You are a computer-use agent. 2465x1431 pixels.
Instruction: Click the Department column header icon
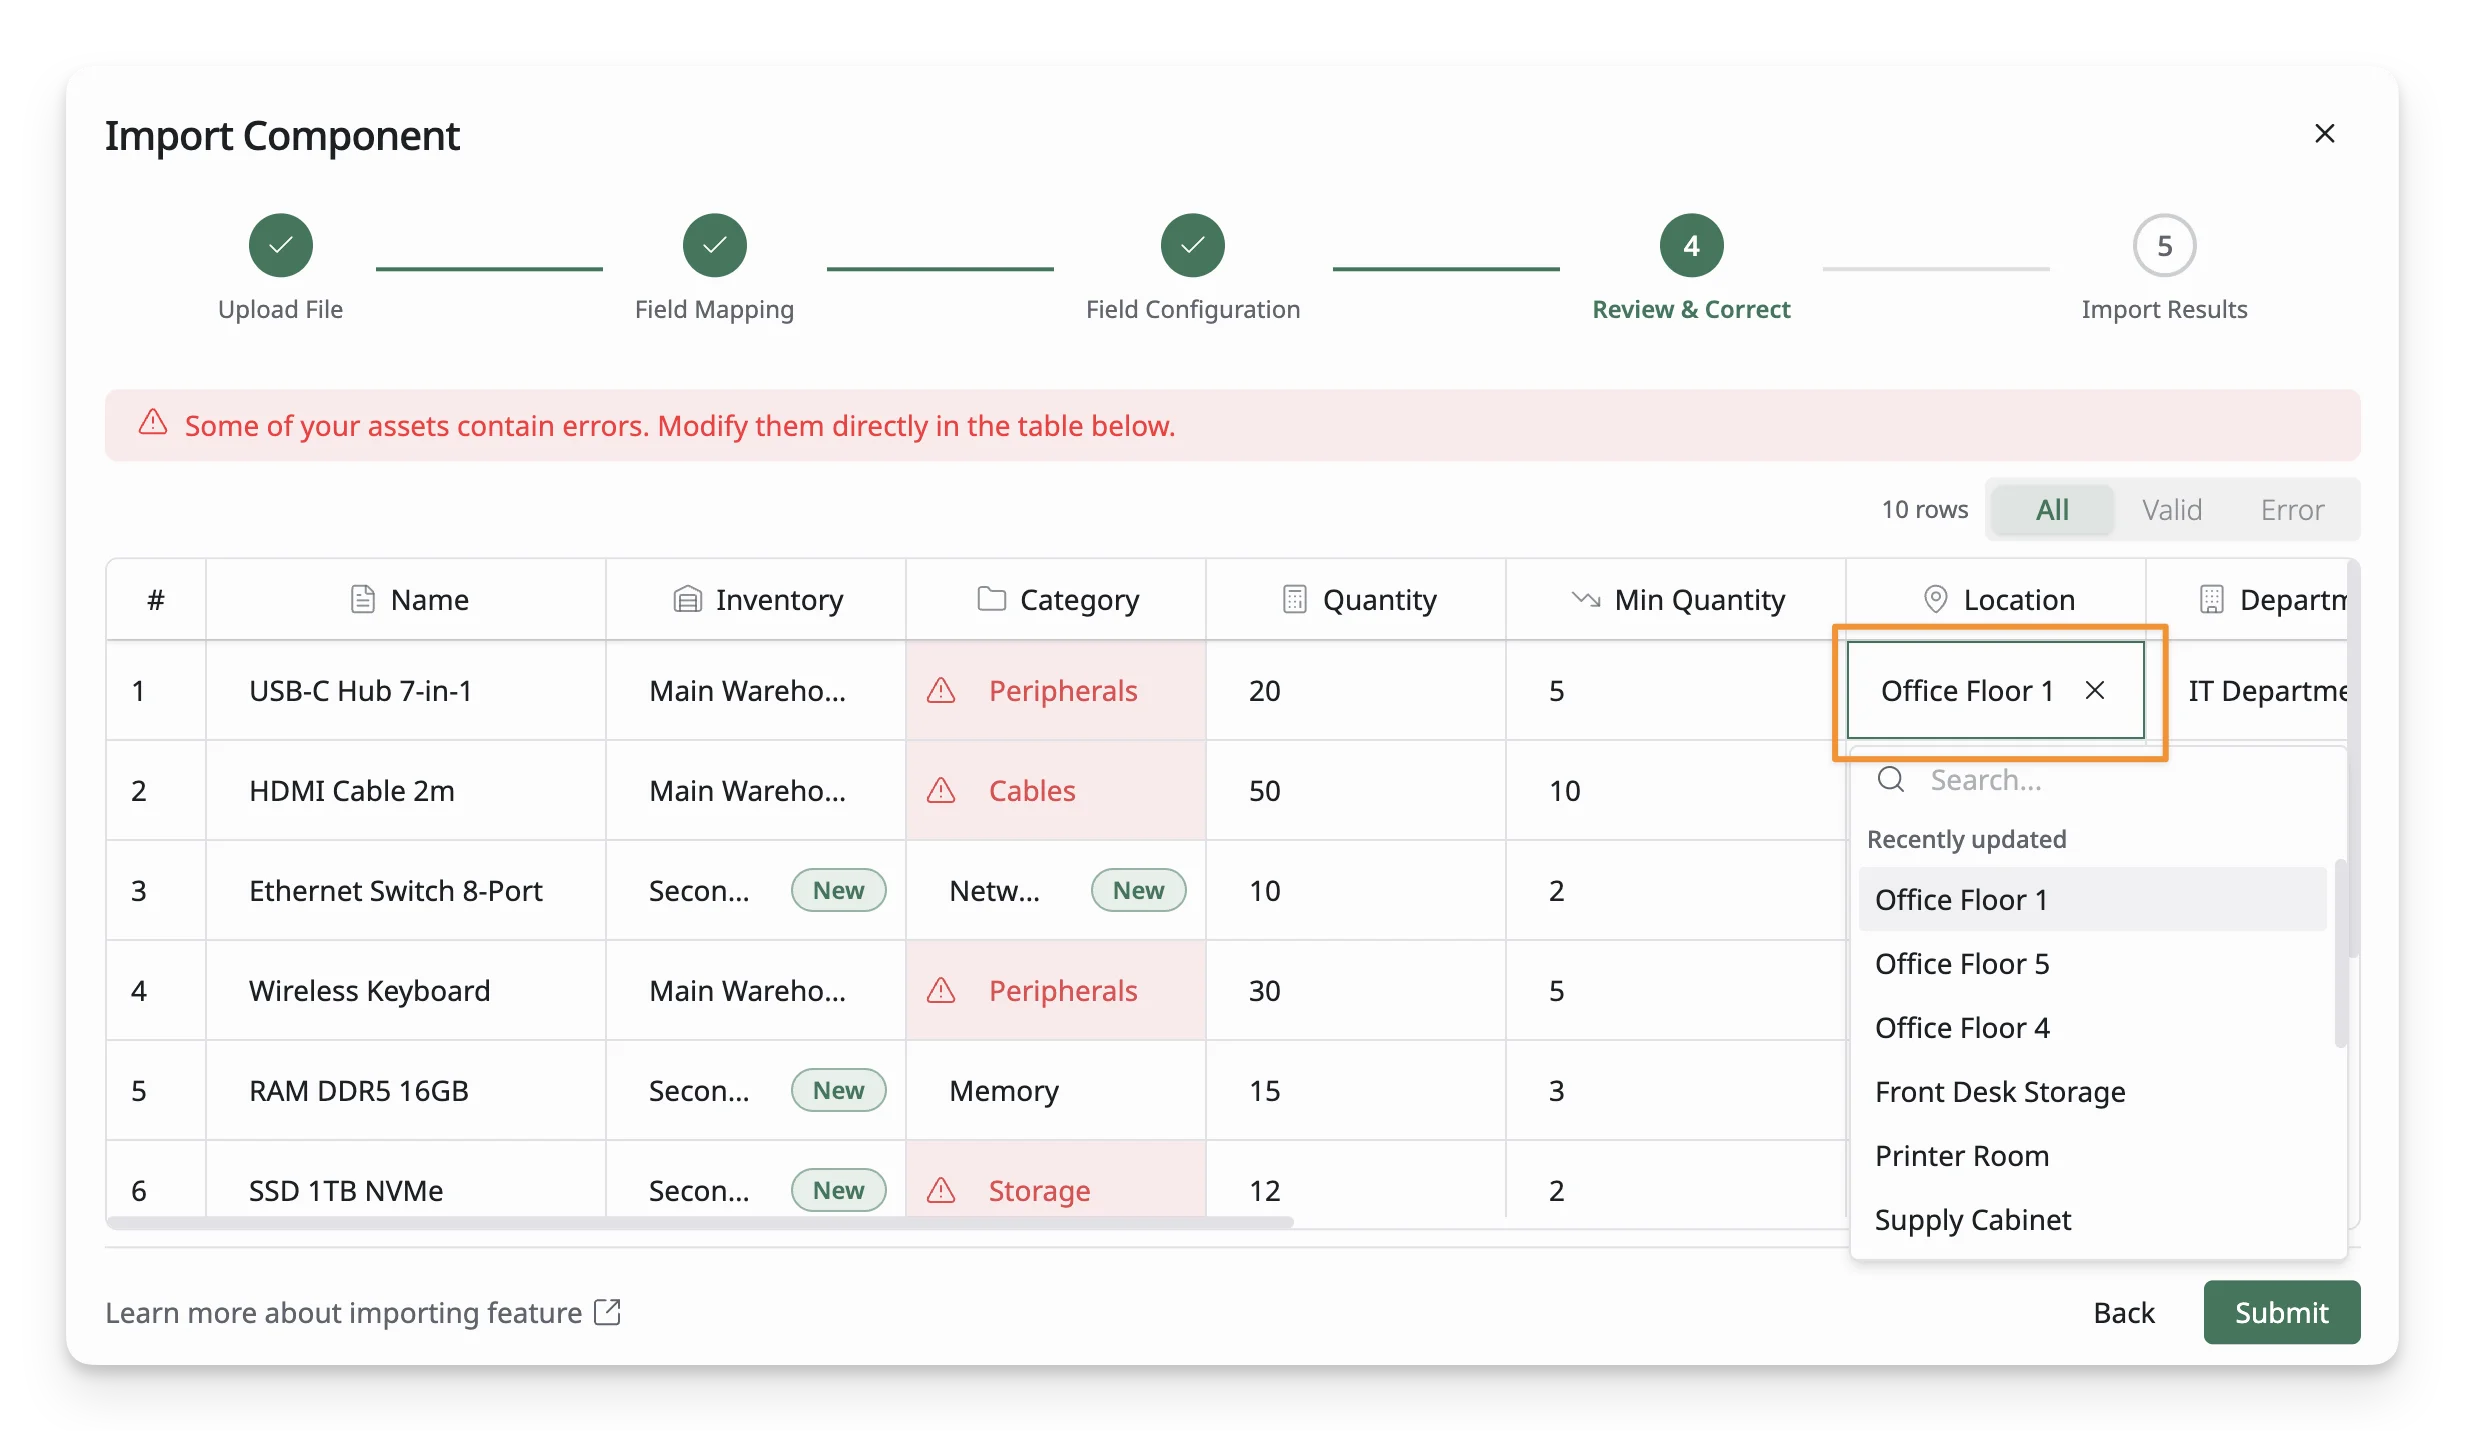(x=2211, y=599)
